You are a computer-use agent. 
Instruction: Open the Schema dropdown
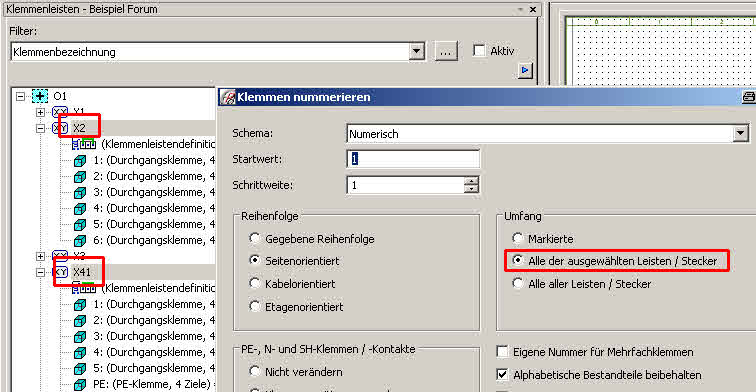740,134
